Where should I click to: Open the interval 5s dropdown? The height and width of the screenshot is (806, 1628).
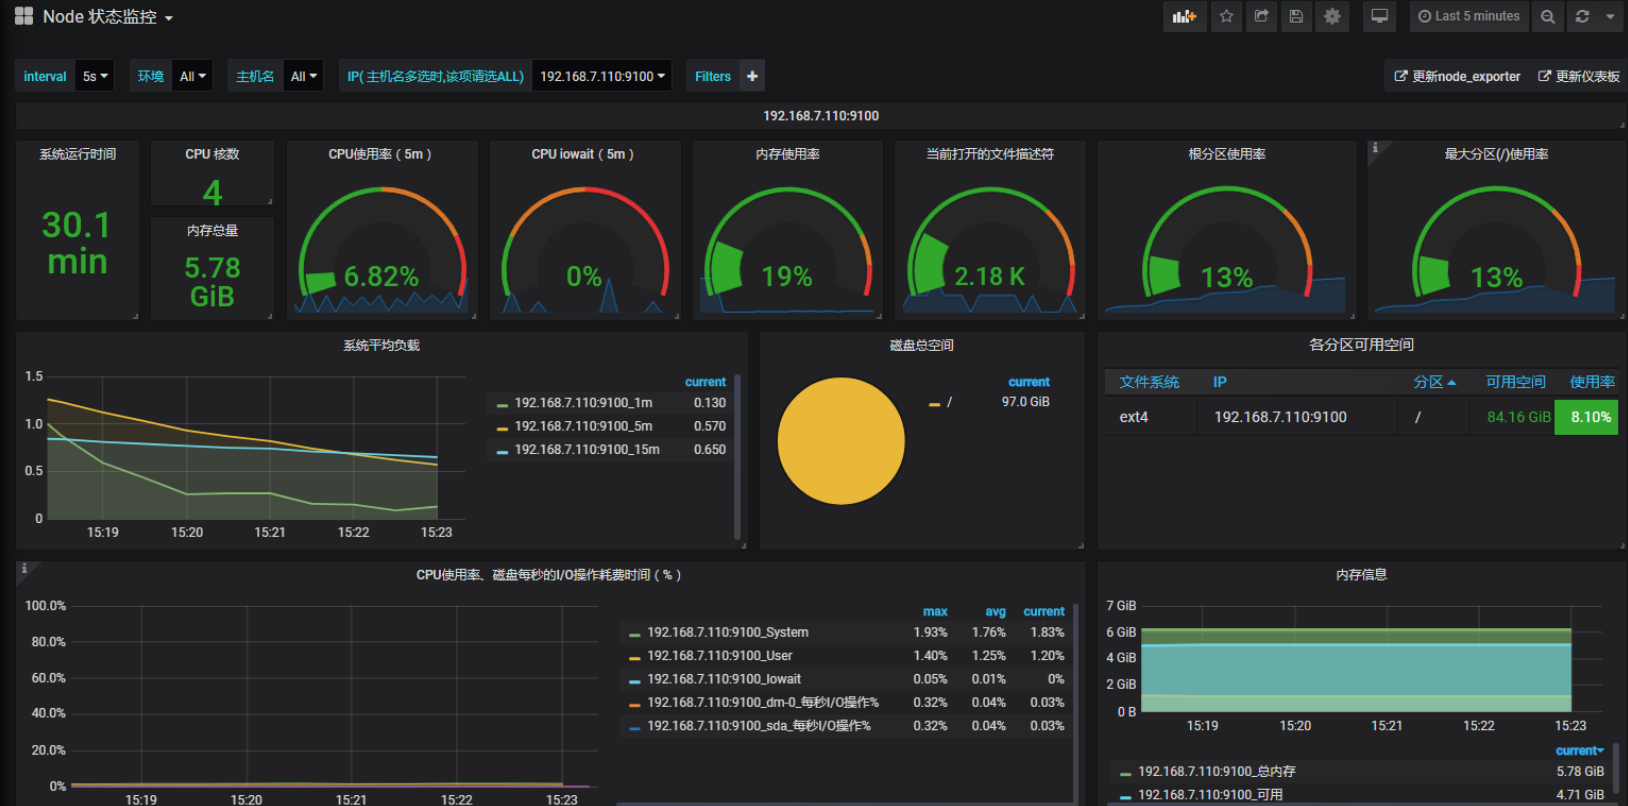(95, 76)
